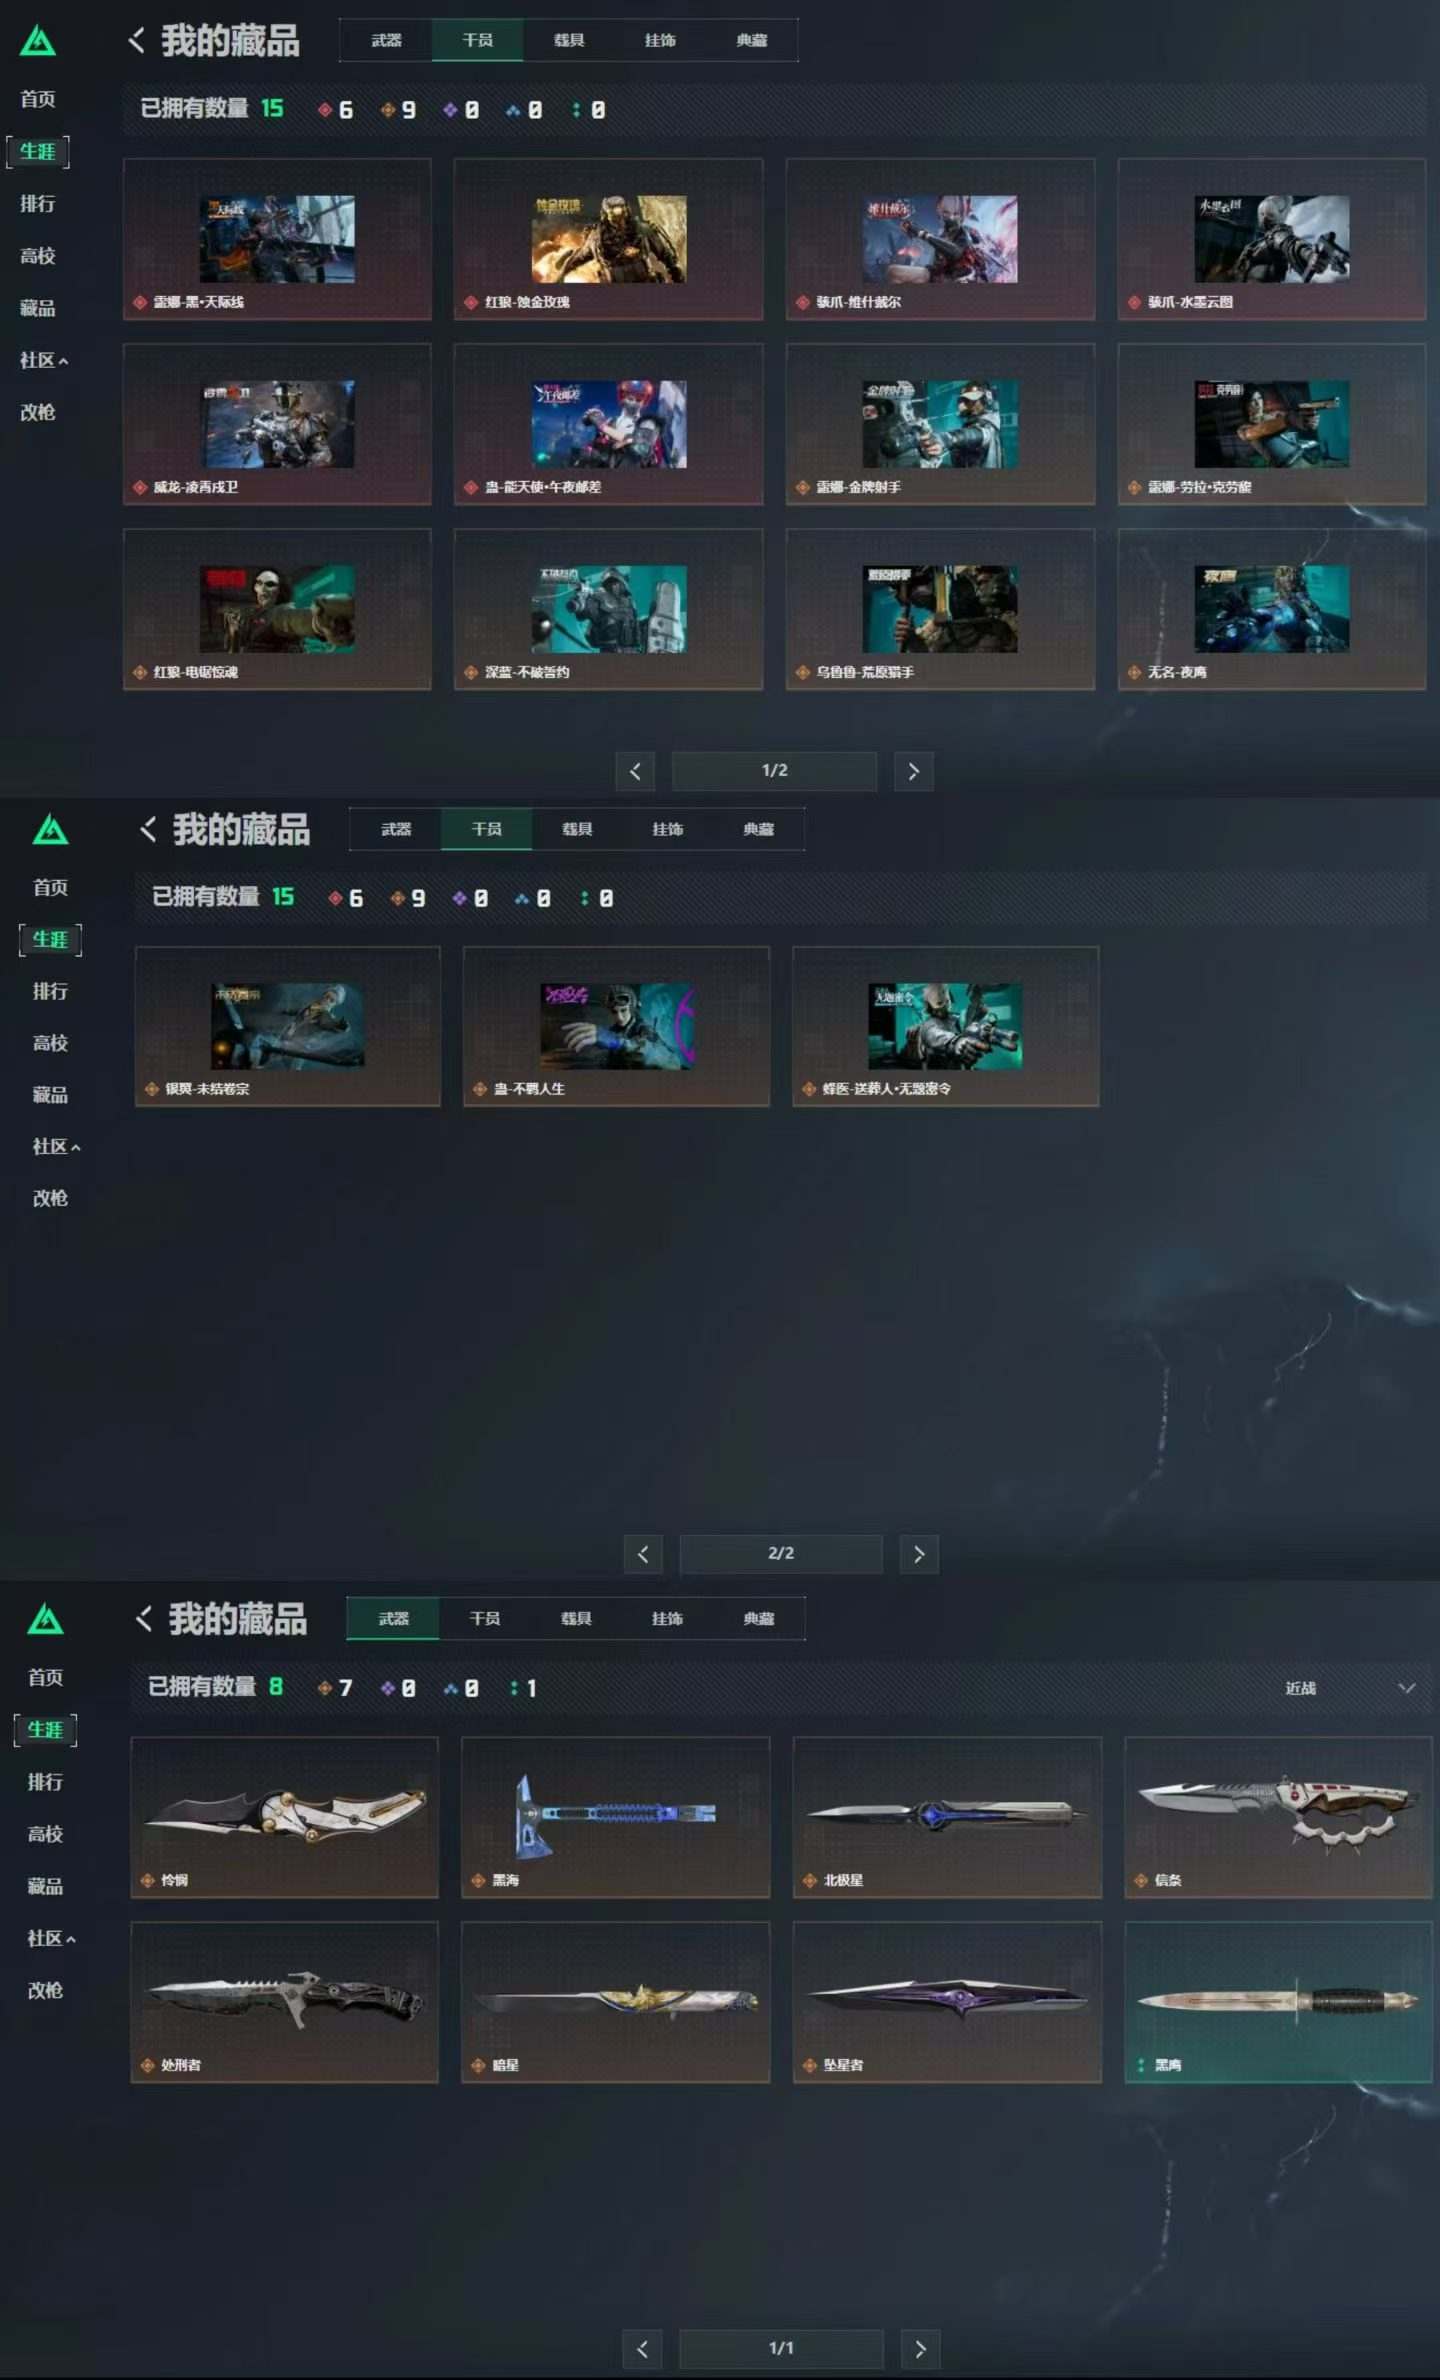Click previous arrow beside the 1/1 indicator
The height and width of the screenshot is (2380, 1440).
pos(642,2349)
